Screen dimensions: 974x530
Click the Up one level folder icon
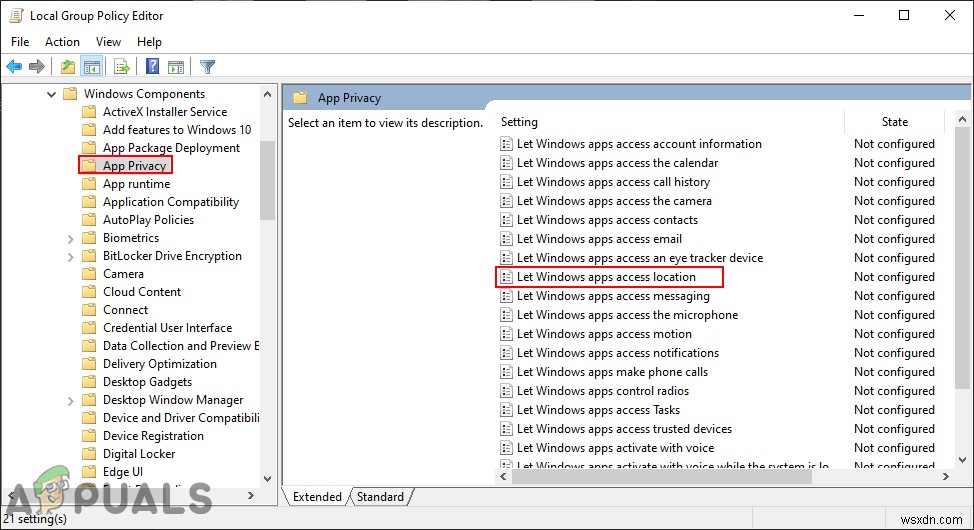68,66
